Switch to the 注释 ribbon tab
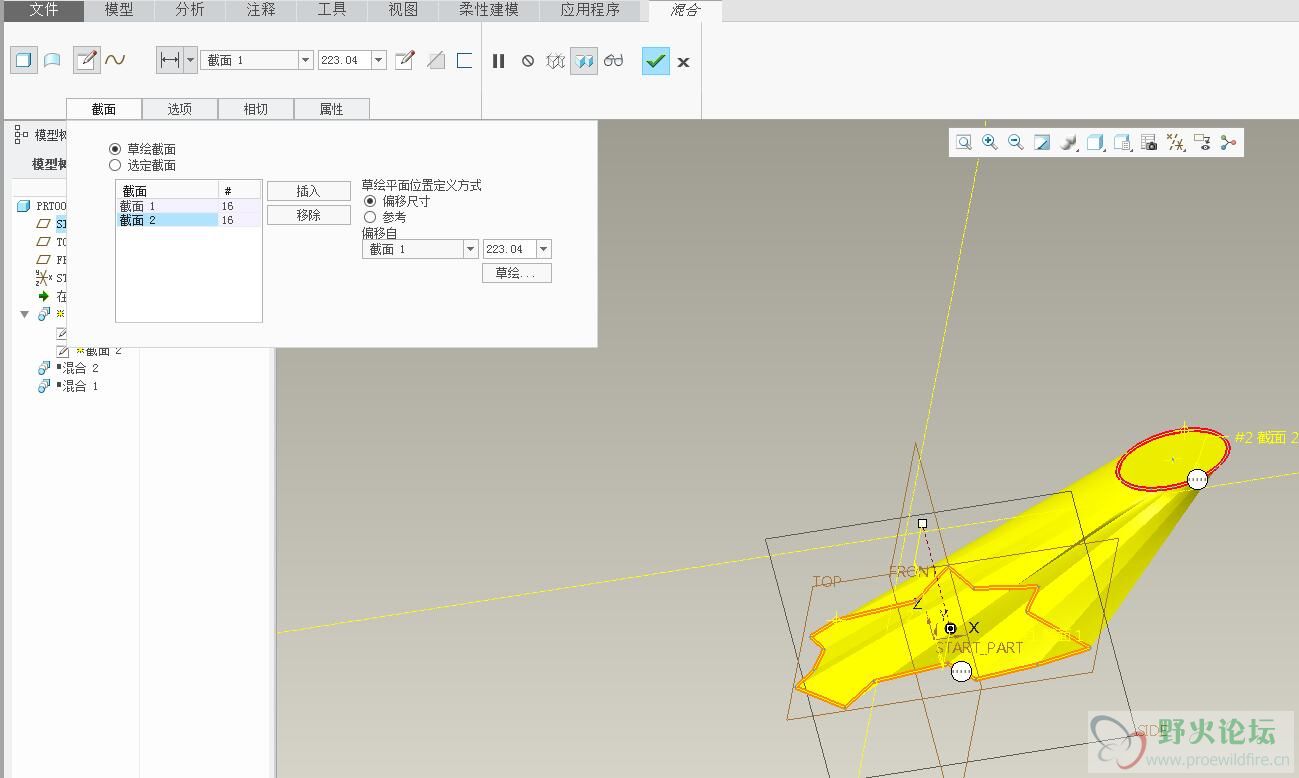Screen dimensions: 1299x778 [261, 10]
